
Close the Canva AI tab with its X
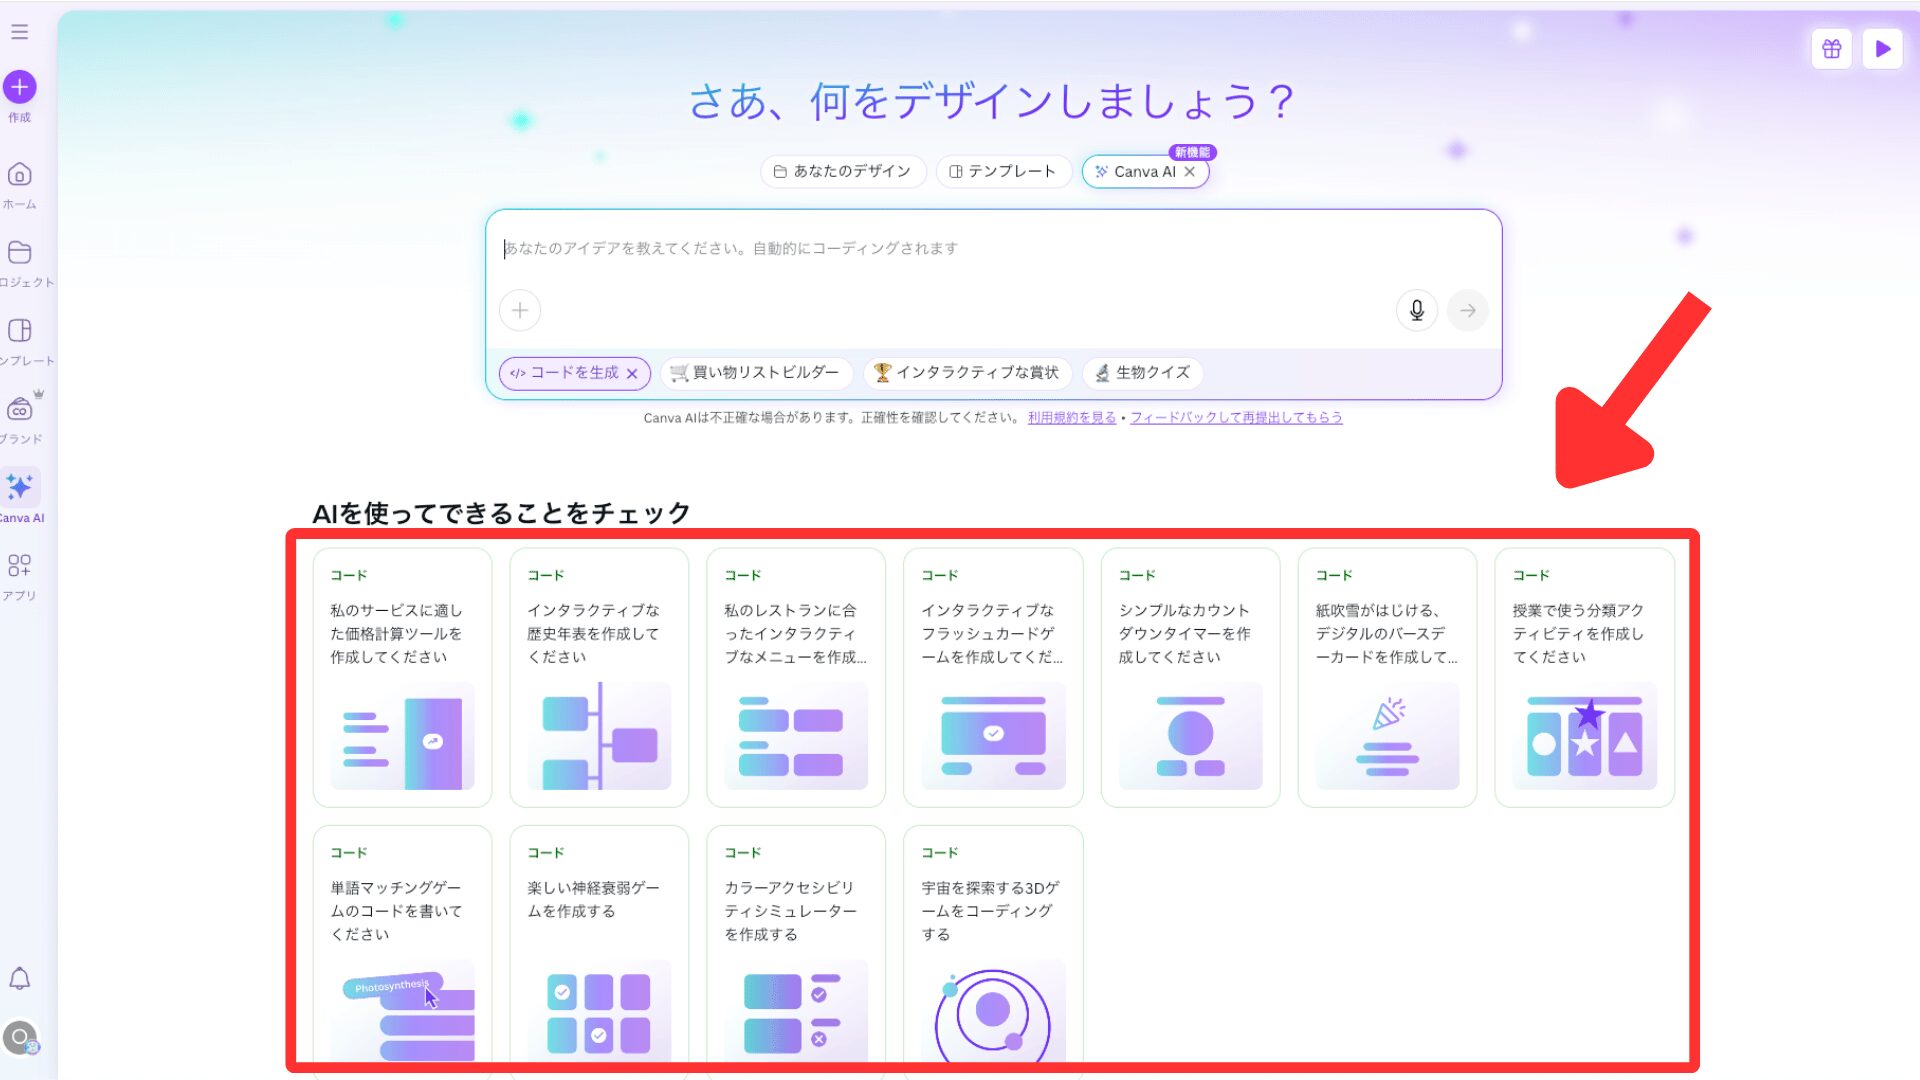[x=1190, y=172]
